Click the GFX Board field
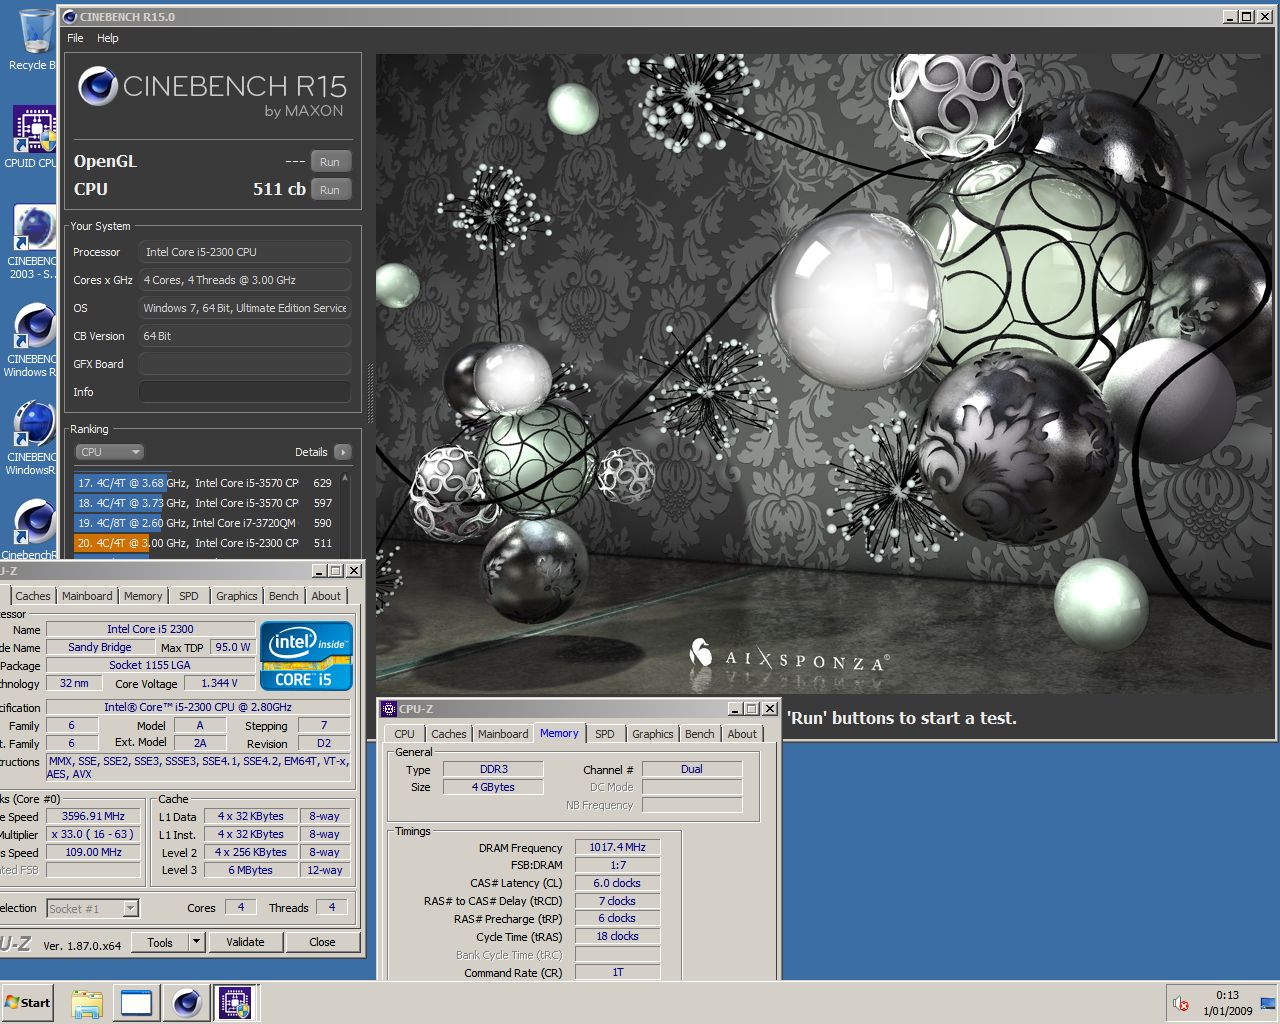The height and width of the screenshot is (1024, 1280). 245,364
